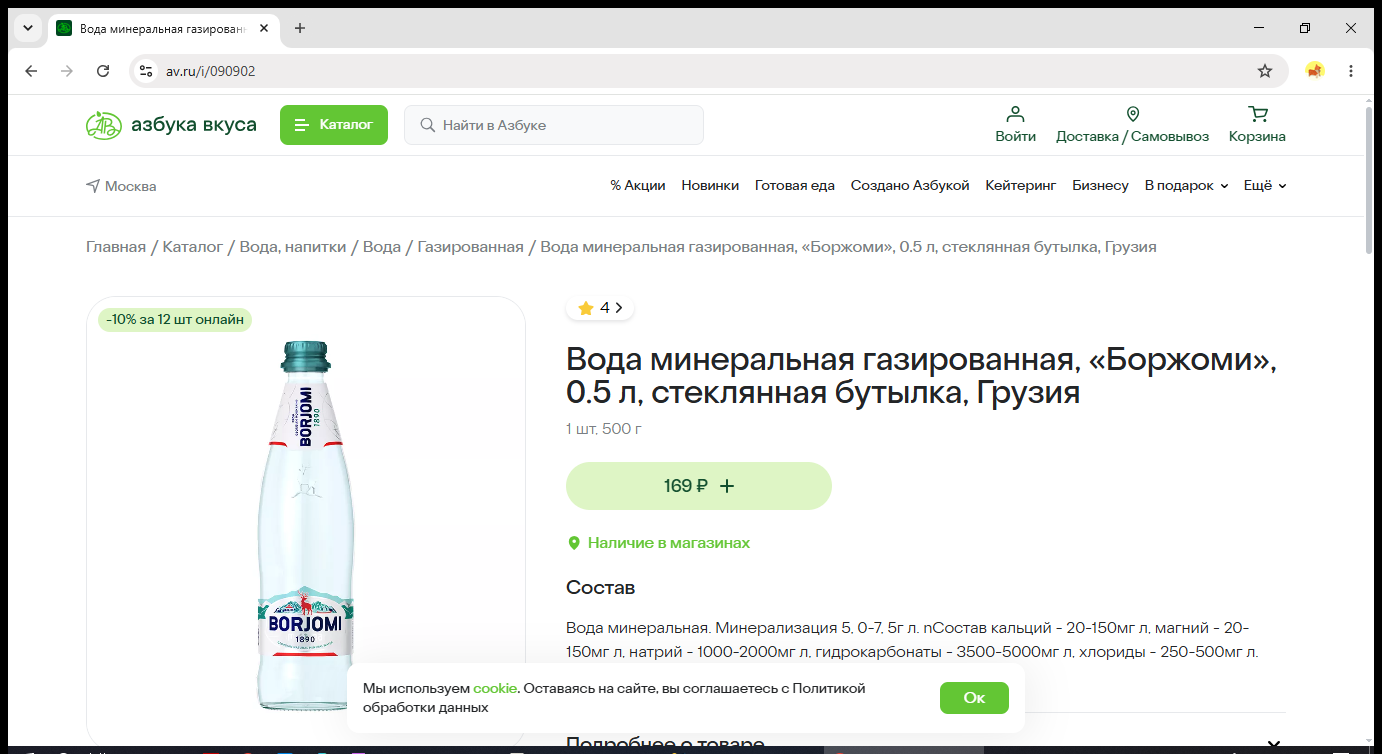Open the Chrome three-dot menu

pos(1351,71)
